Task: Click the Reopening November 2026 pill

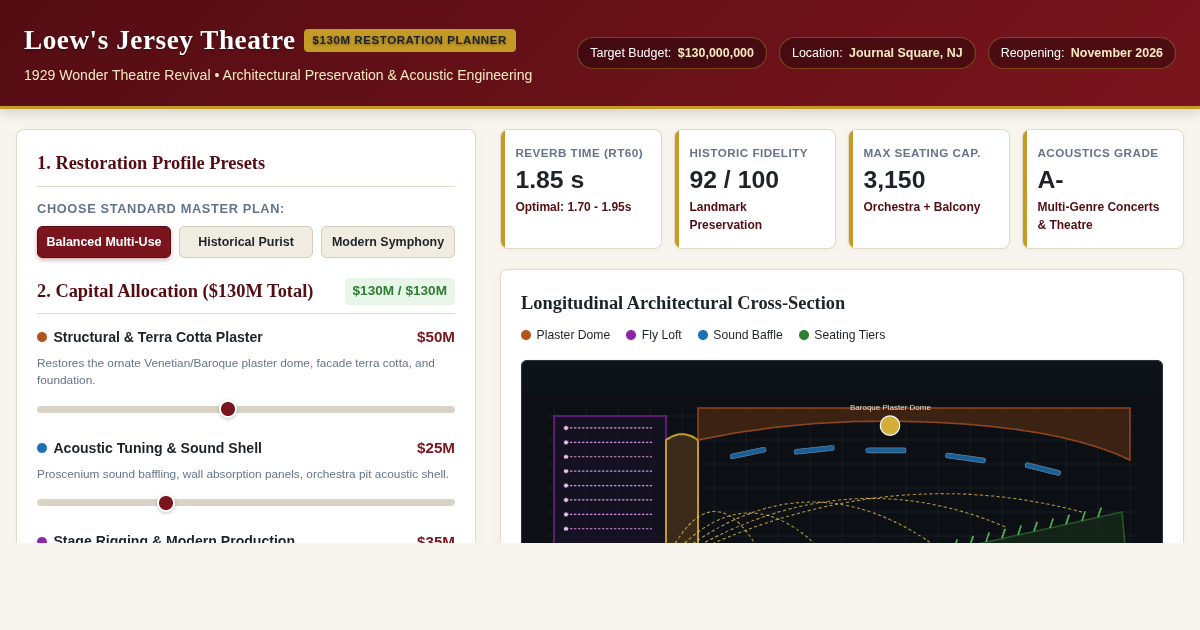Action: (1082, 53)
